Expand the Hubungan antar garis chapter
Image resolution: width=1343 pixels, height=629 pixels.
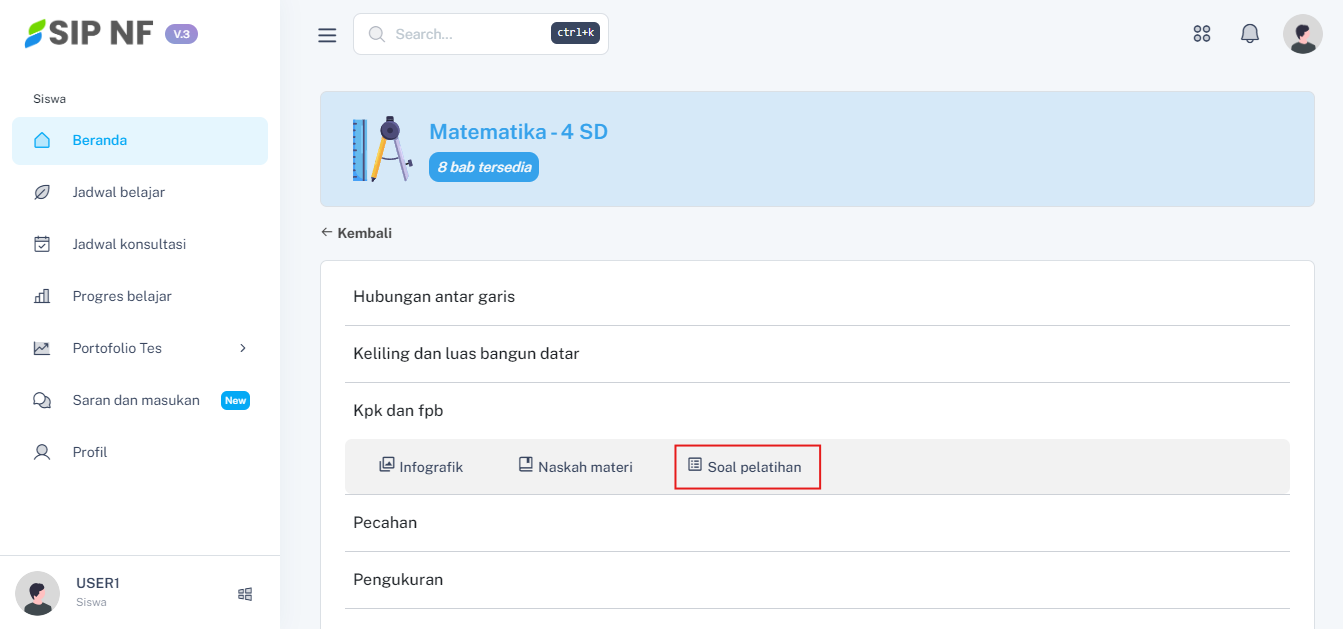coord(434,297)
